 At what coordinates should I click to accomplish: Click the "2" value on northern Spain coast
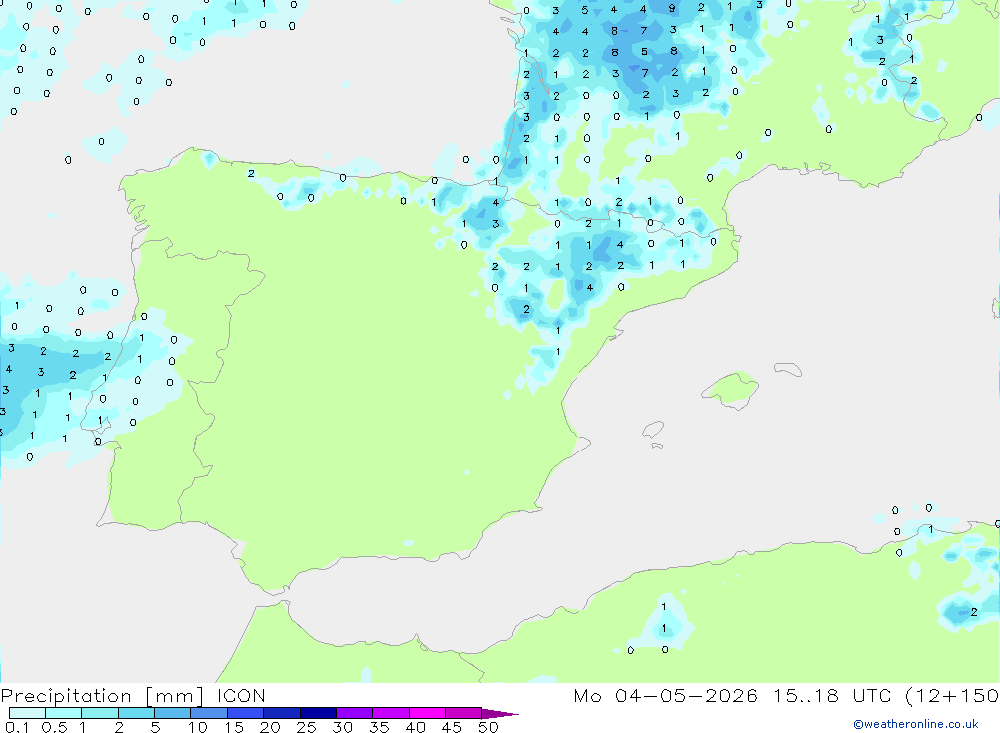251,173
